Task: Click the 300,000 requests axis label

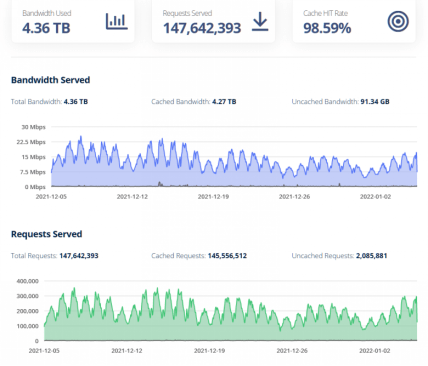Action: pyautogui.click(x=27, y=296)
